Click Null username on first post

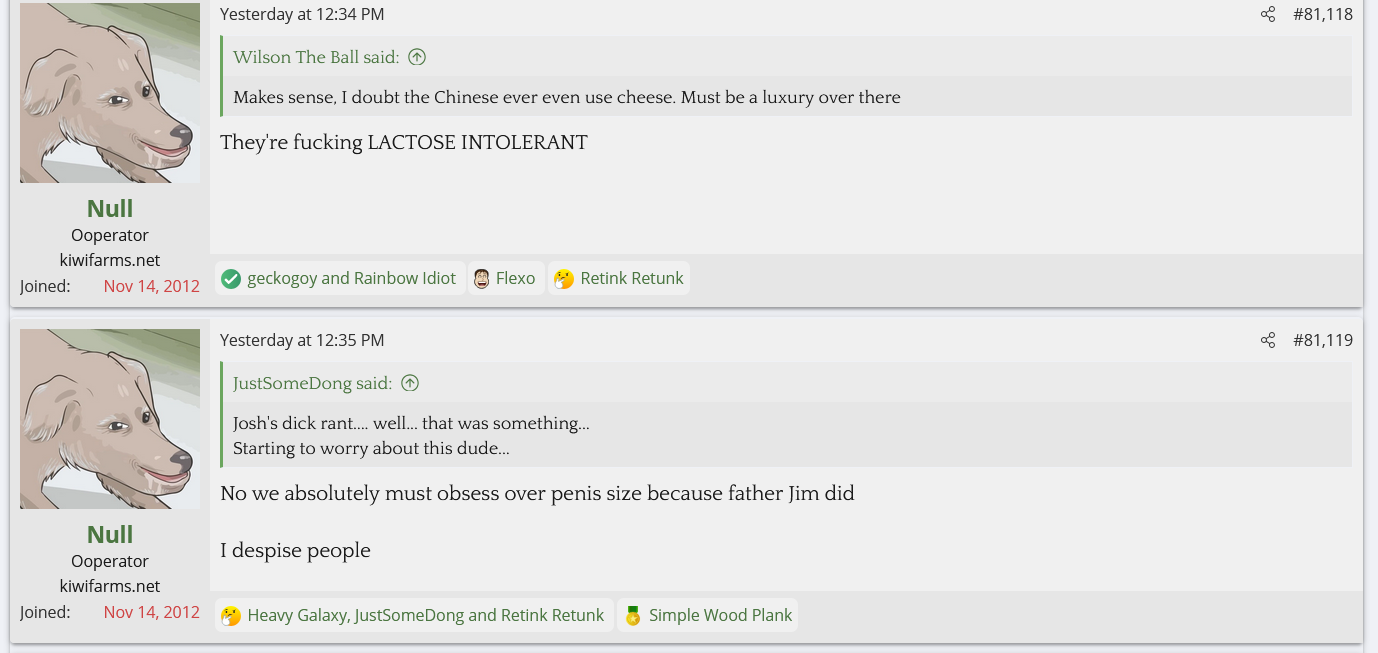point(110,208)
